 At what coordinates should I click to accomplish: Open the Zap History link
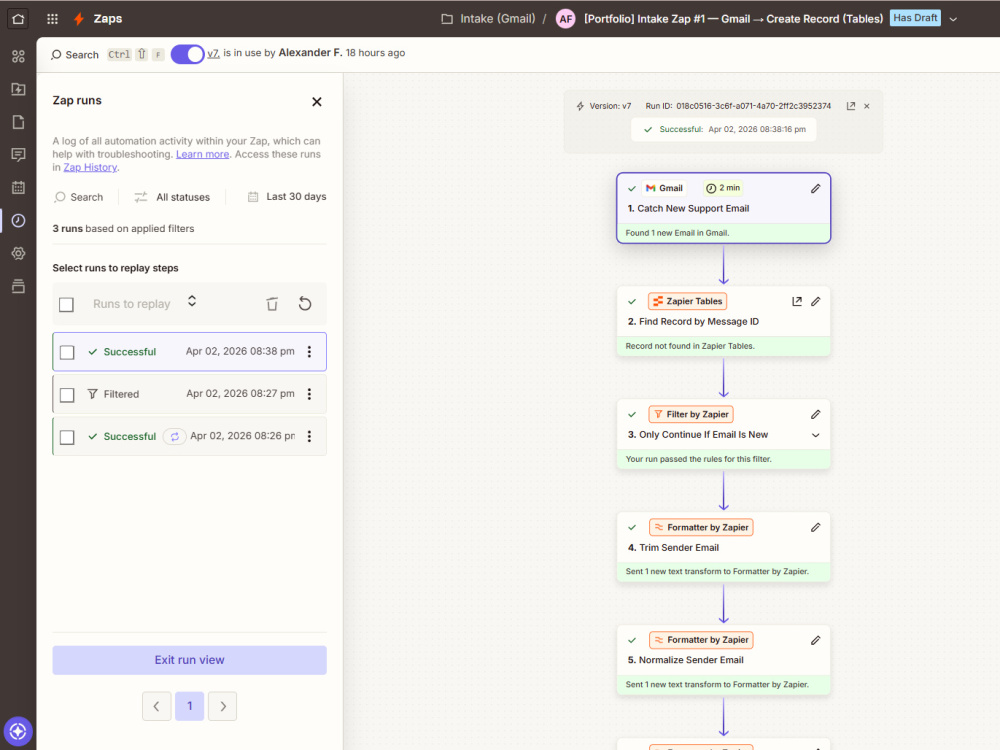[x=90, y=167]
